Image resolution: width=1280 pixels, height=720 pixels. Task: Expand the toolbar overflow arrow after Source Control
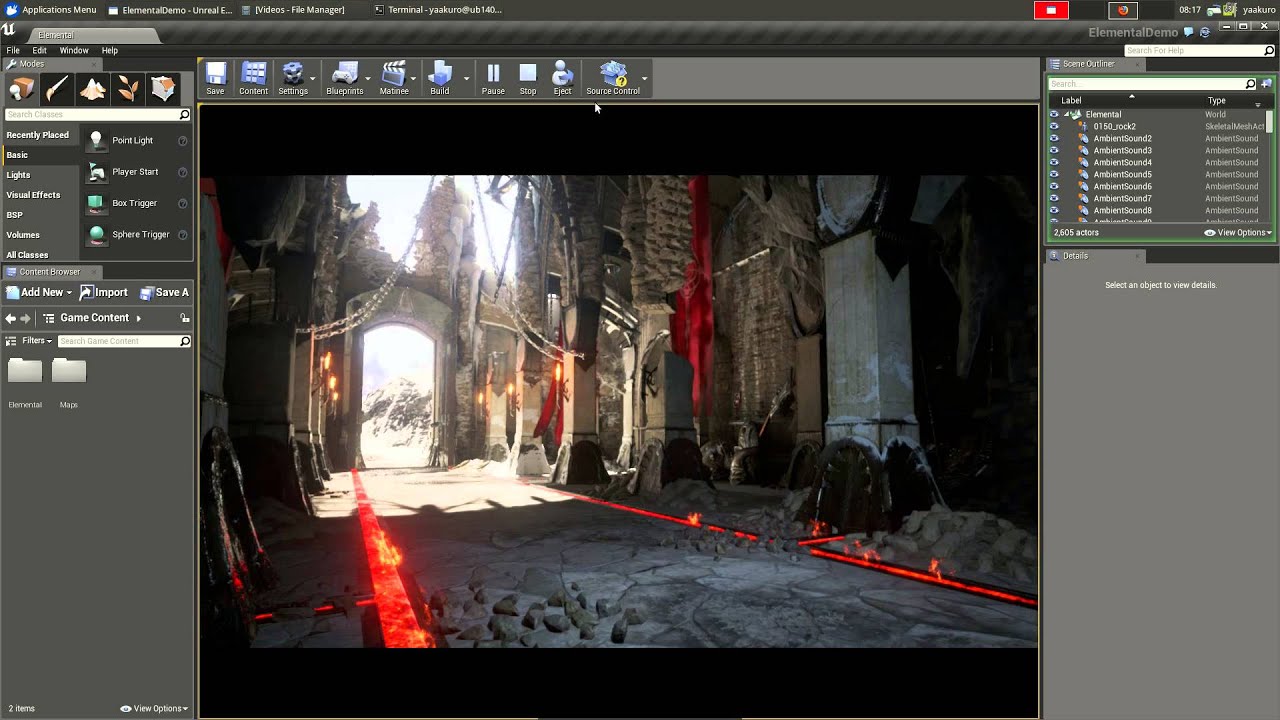click(645, 78)
